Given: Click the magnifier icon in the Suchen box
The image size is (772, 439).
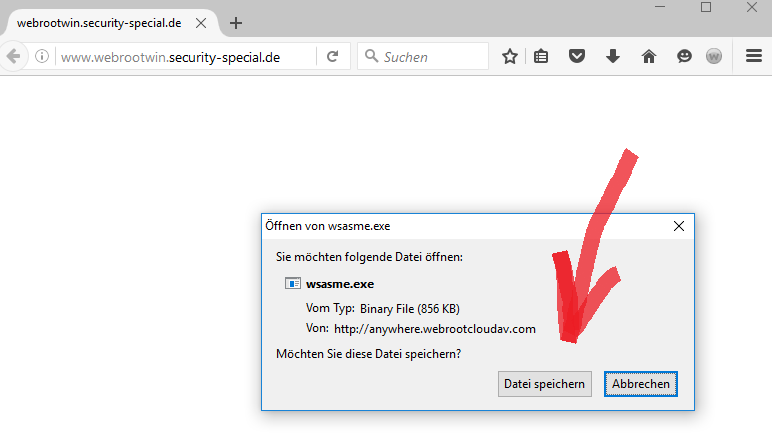Looking at the screenshot, I should point(370,57).
